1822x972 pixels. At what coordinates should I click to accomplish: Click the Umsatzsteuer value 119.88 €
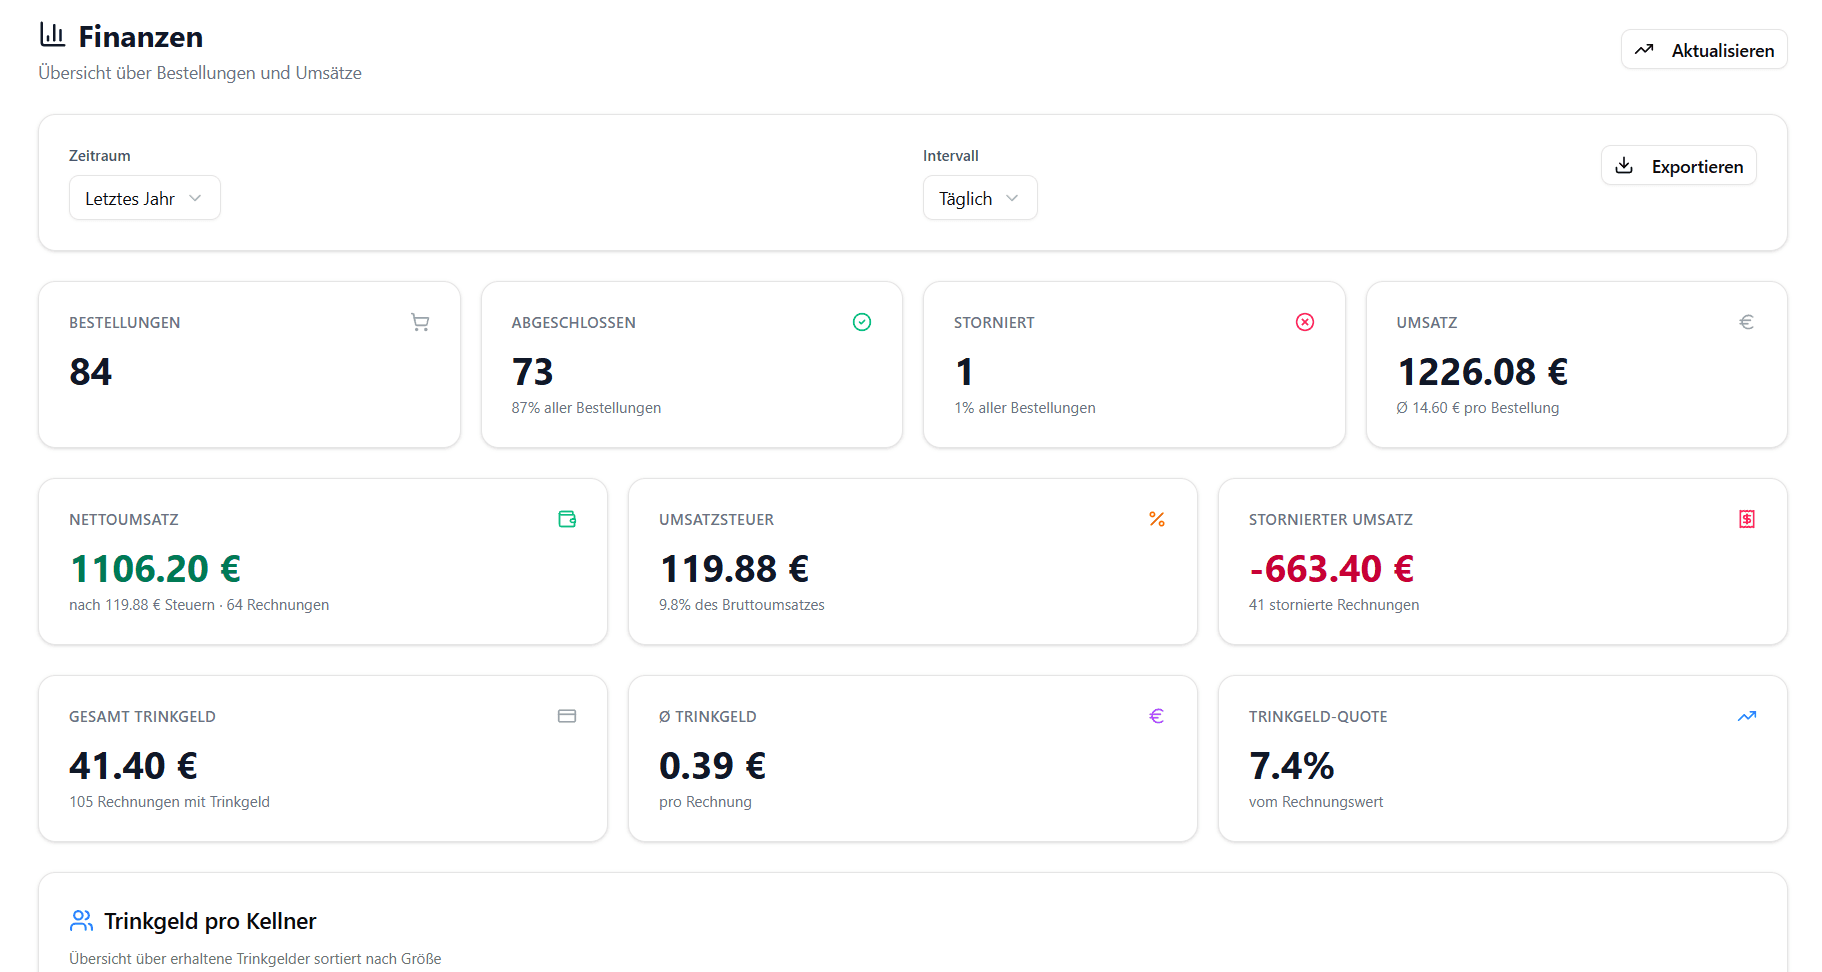pos(734,569)
